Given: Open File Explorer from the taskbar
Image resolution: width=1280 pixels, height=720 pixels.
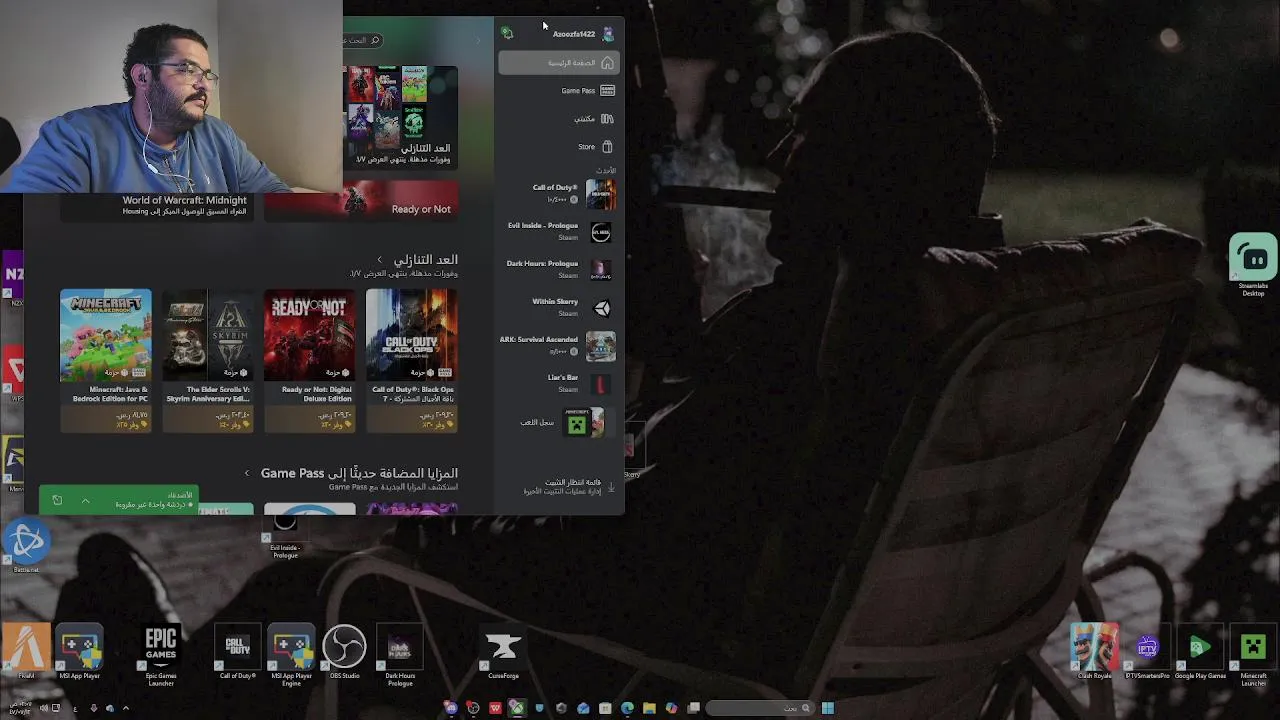Looking at the screenshot, I should (x=649, y=708).
